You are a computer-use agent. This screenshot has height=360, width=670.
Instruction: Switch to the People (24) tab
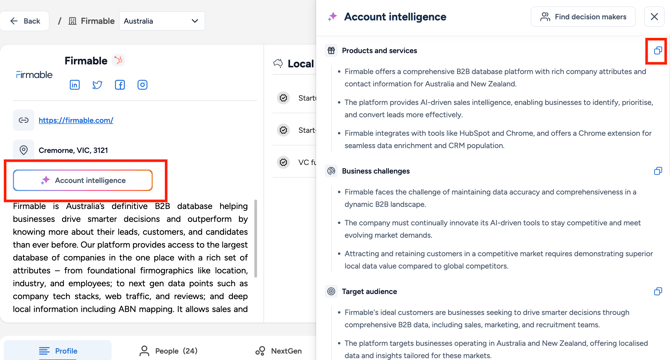coord(168,351)
